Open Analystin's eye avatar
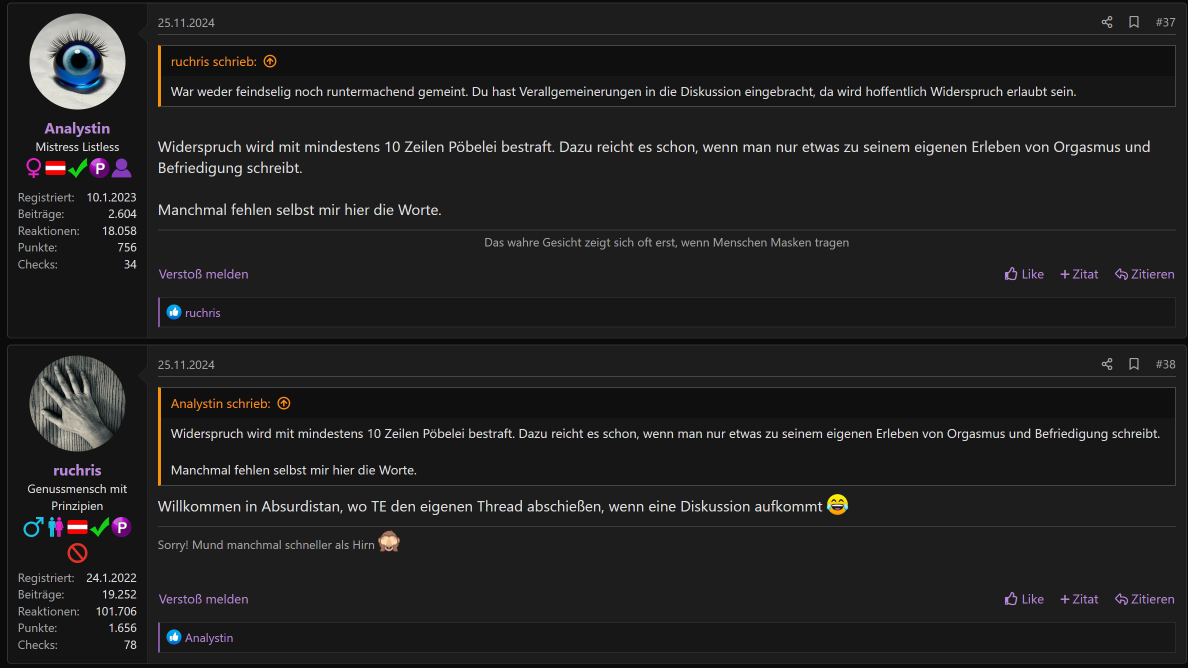The height and width of the screenshot is (668, 1188). tap(77, 62)
